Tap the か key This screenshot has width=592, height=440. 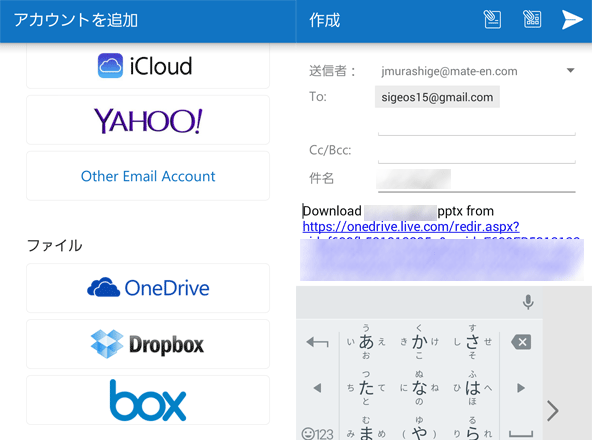pos(419,342)
